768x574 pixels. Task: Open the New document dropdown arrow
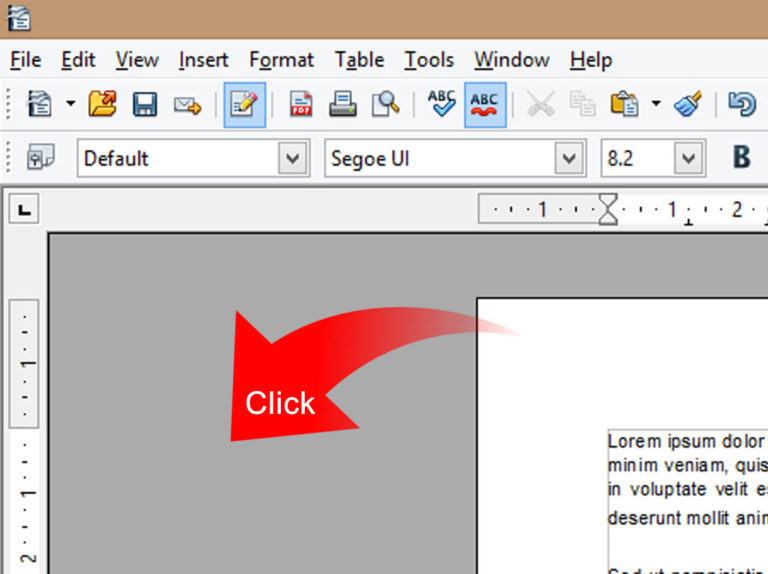pos(71,103)
